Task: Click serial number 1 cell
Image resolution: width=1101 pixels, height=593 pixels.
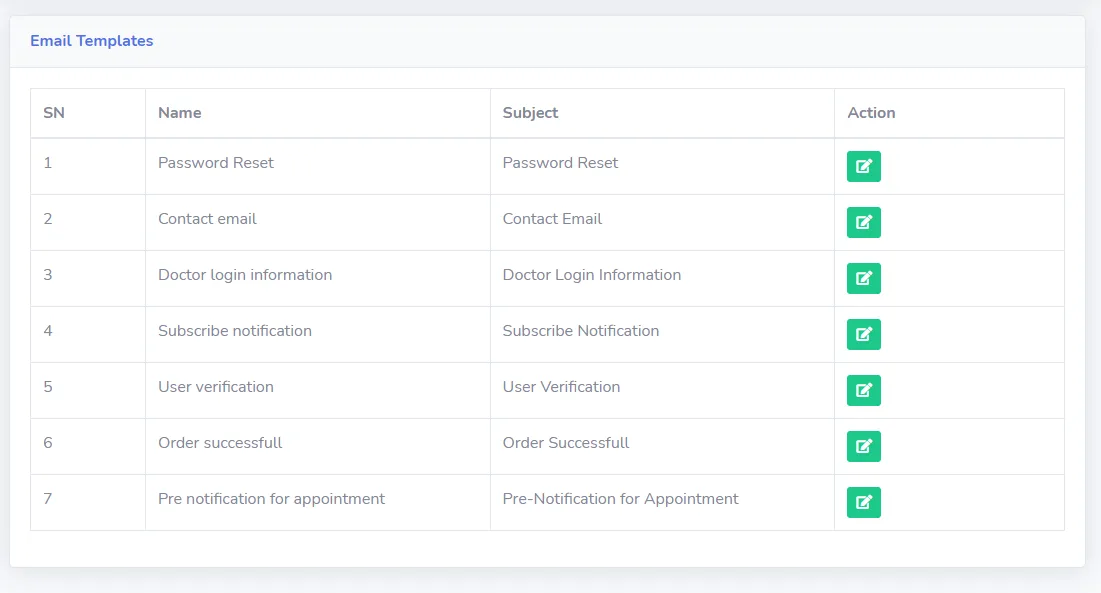Action: [x=88, y=166]
